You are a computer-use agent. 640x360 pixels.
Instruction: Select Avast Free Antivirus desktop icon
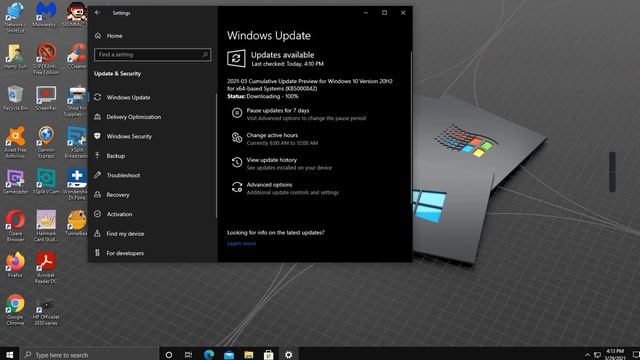pos(15,142)
